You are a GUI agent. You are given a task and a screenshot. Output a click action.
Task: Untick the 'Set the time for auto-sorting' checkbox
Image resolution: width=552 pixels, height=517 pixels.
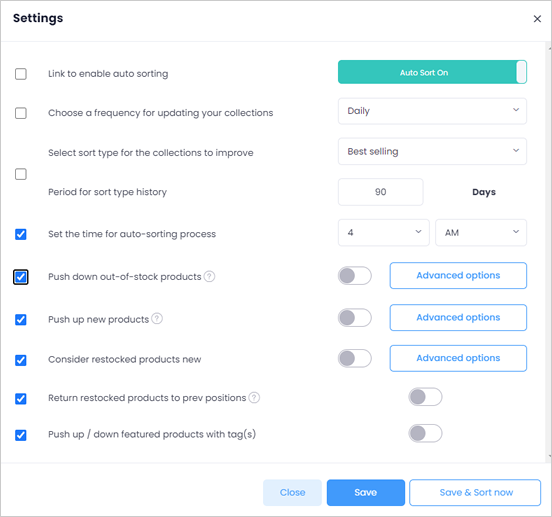click(x=21, y=234)
